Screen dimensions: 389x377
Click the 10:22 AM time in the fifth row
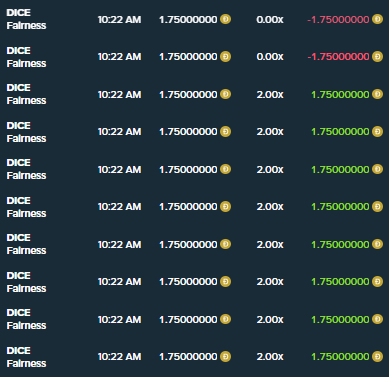point(119,169)
